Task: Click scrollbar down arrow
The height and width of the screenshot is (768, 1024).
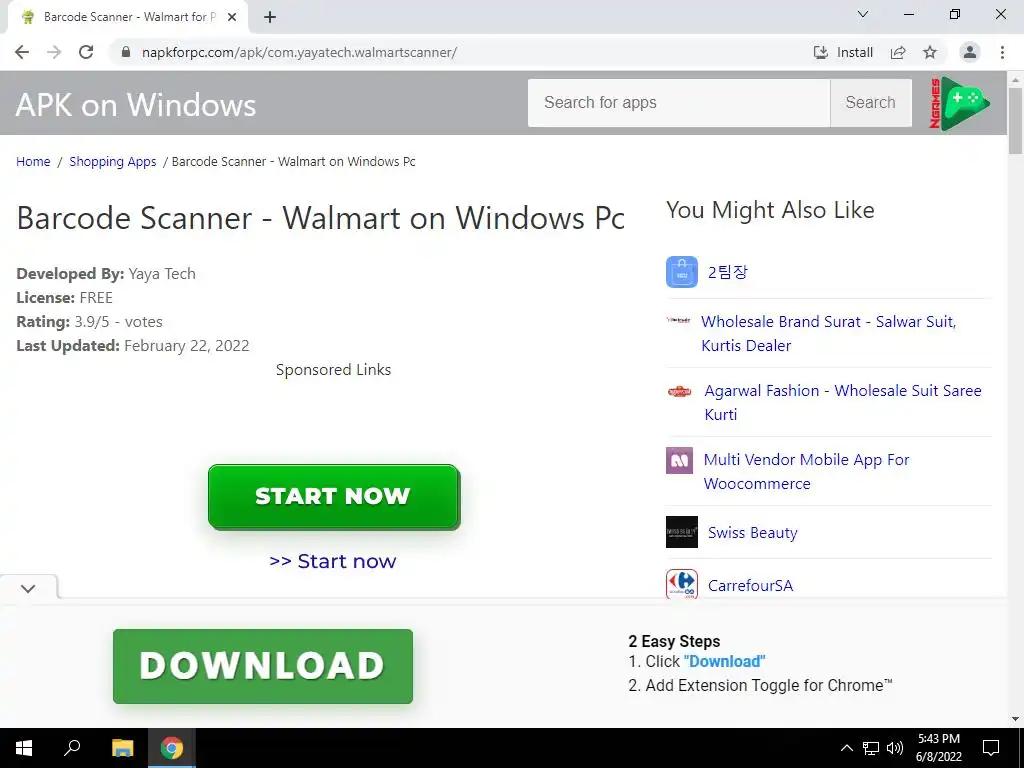Action: [1015, 719]
